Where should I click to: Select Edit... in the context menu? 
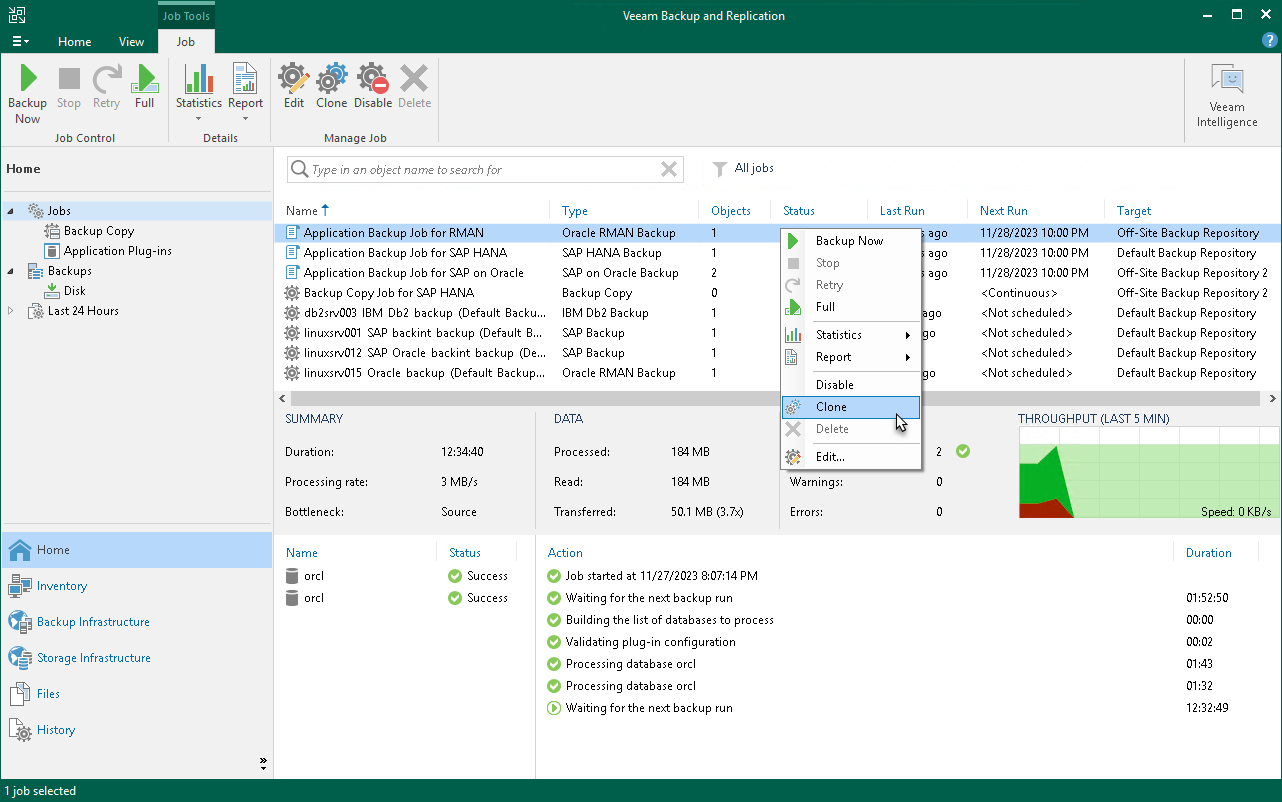[830, 457]
